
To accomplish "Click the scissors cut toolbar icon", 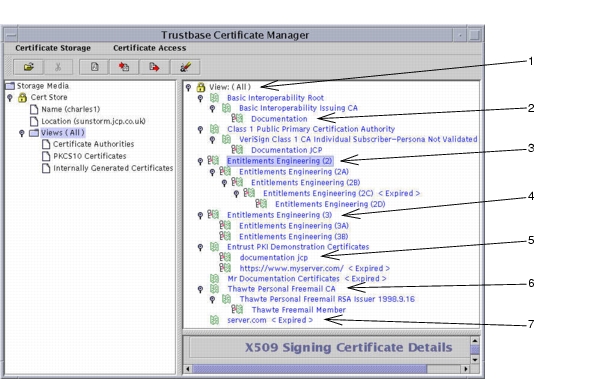I will 58,67.
